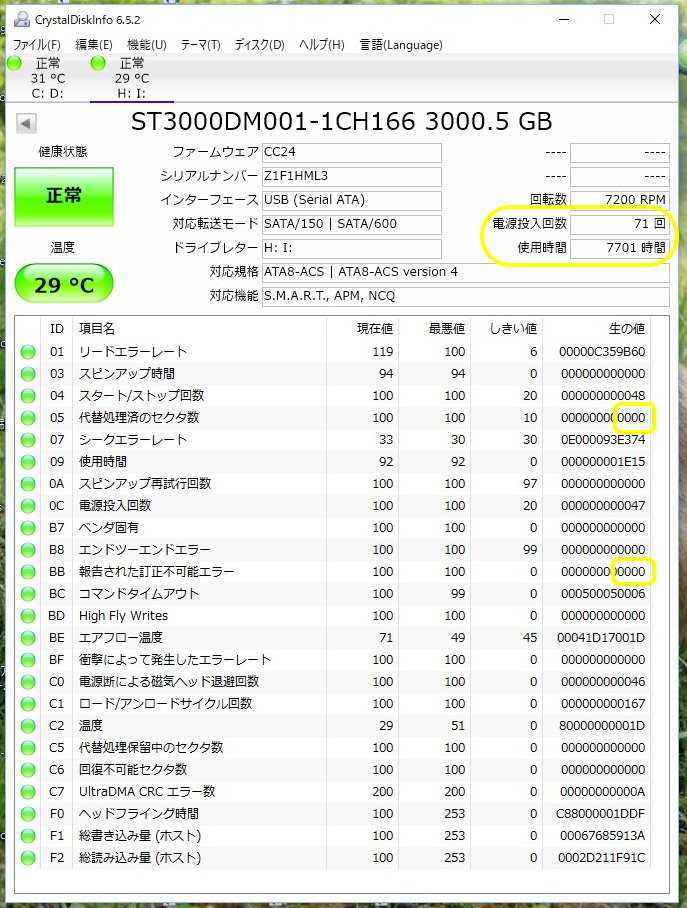Open the 機能(U) menu

(x=147, y=45)
